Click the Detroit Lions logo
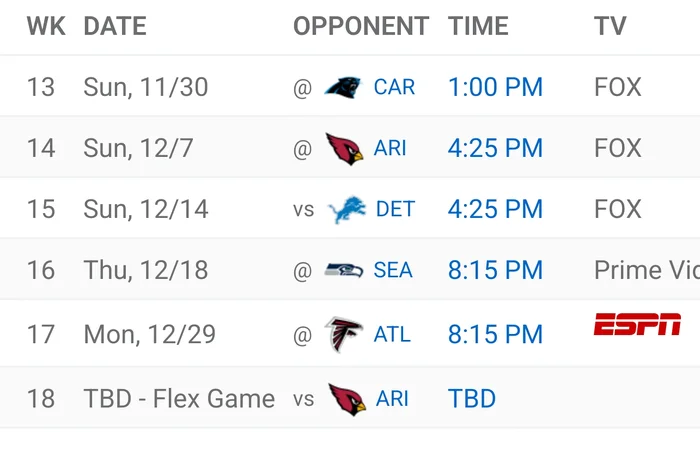The width and height of the screenshot is (700, 462). (347, 210)
